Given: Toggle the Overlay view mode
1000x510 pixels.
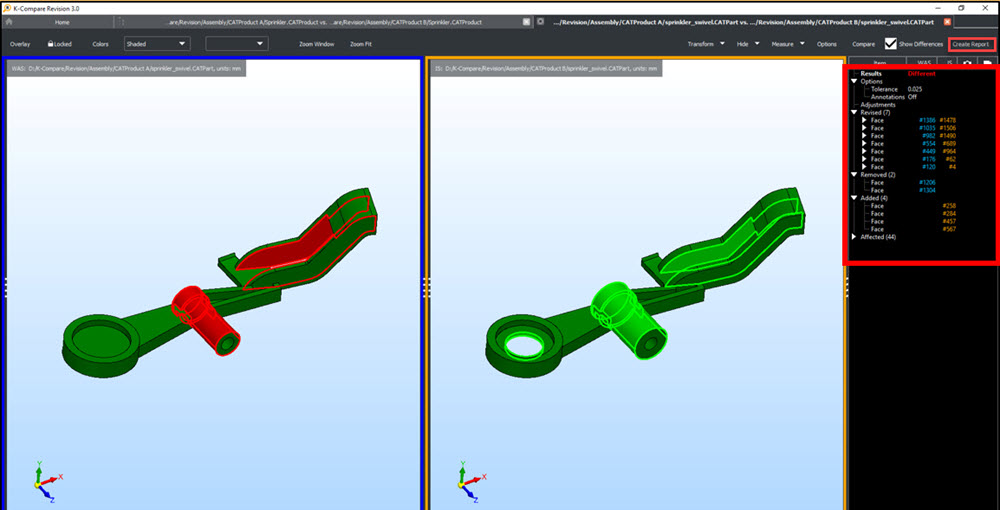Looking at the screenshot, I should point(20,44).
